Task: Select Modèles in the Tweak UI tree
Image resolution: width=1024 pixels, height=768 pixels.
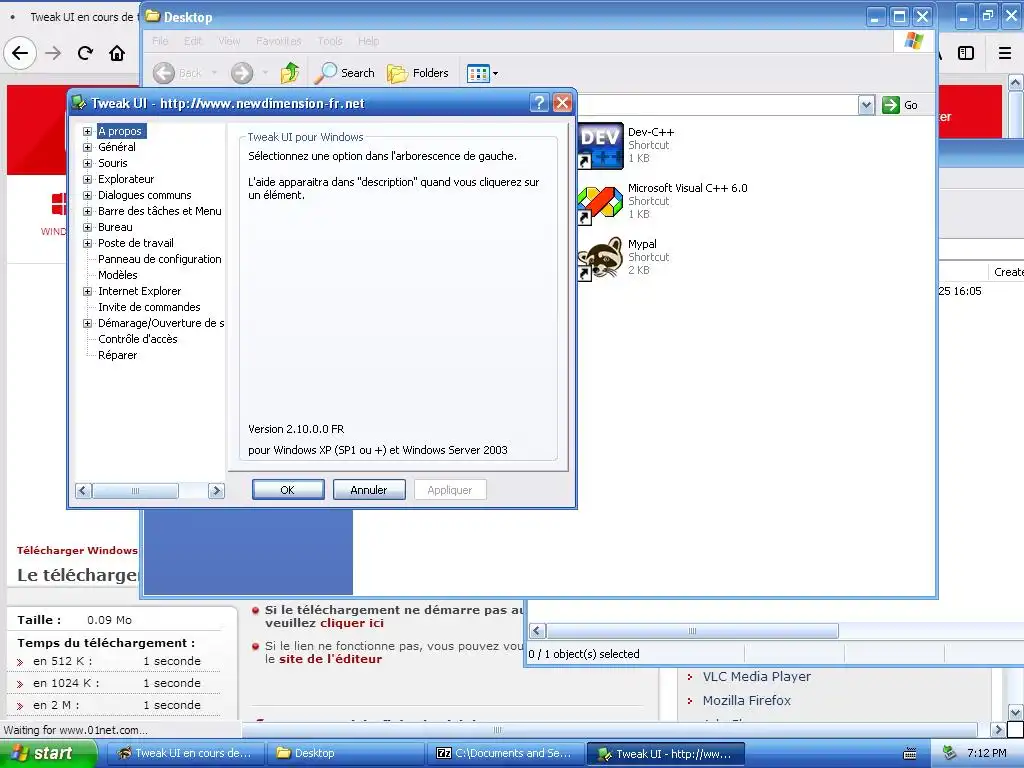Action: pyautogui.click(x=118, y=275)
